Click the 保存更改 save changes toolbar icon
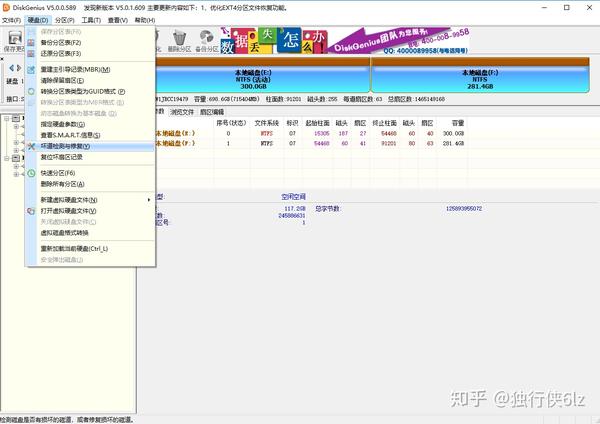The width and height of the screenshot is (600, 424). point(15,40)
